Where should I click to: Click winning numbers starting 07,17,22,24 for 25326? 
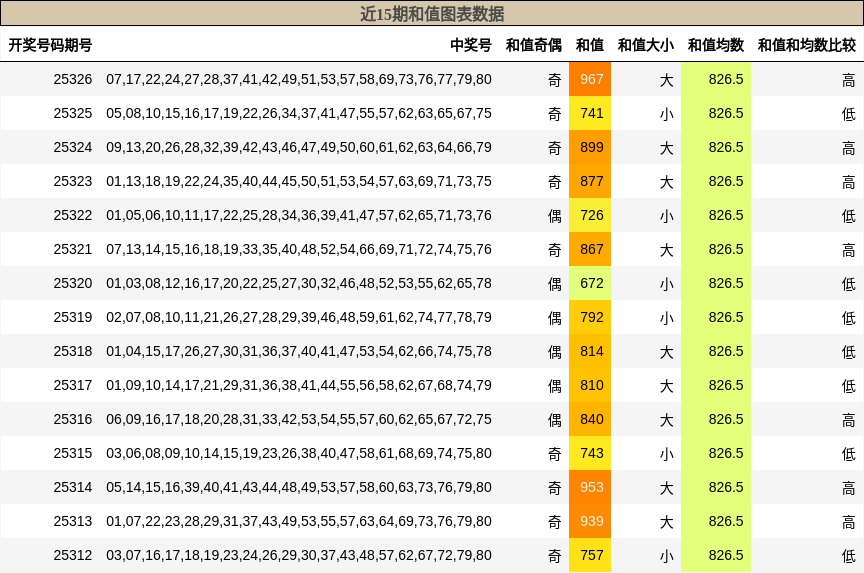(x=299, y=79)
